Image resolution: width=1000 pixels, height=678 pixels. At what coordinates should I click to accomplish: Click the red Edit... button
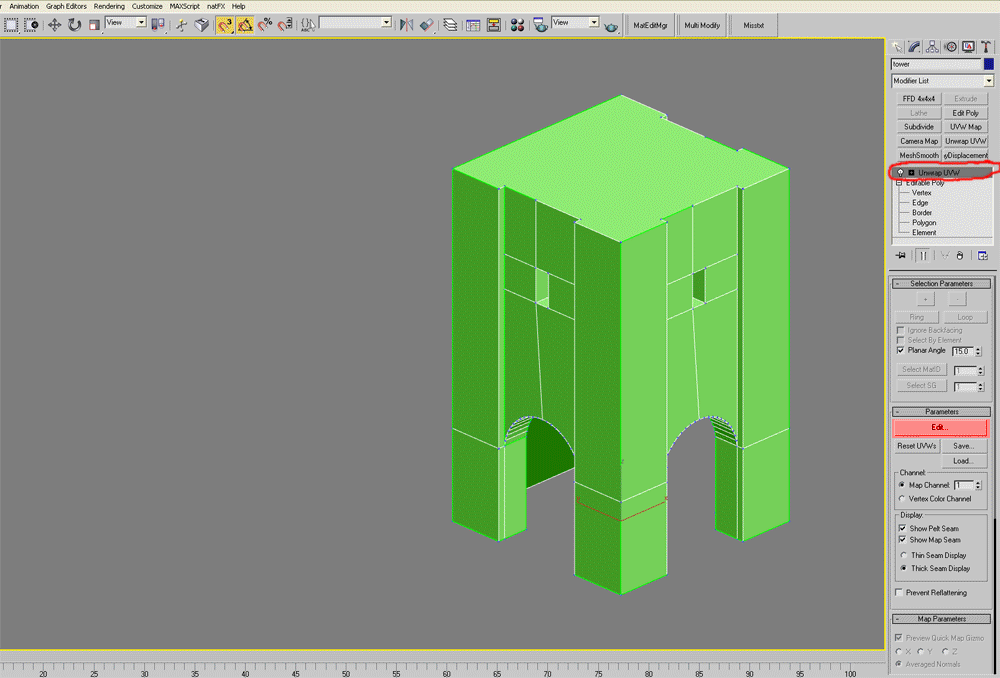pos(940,428)
